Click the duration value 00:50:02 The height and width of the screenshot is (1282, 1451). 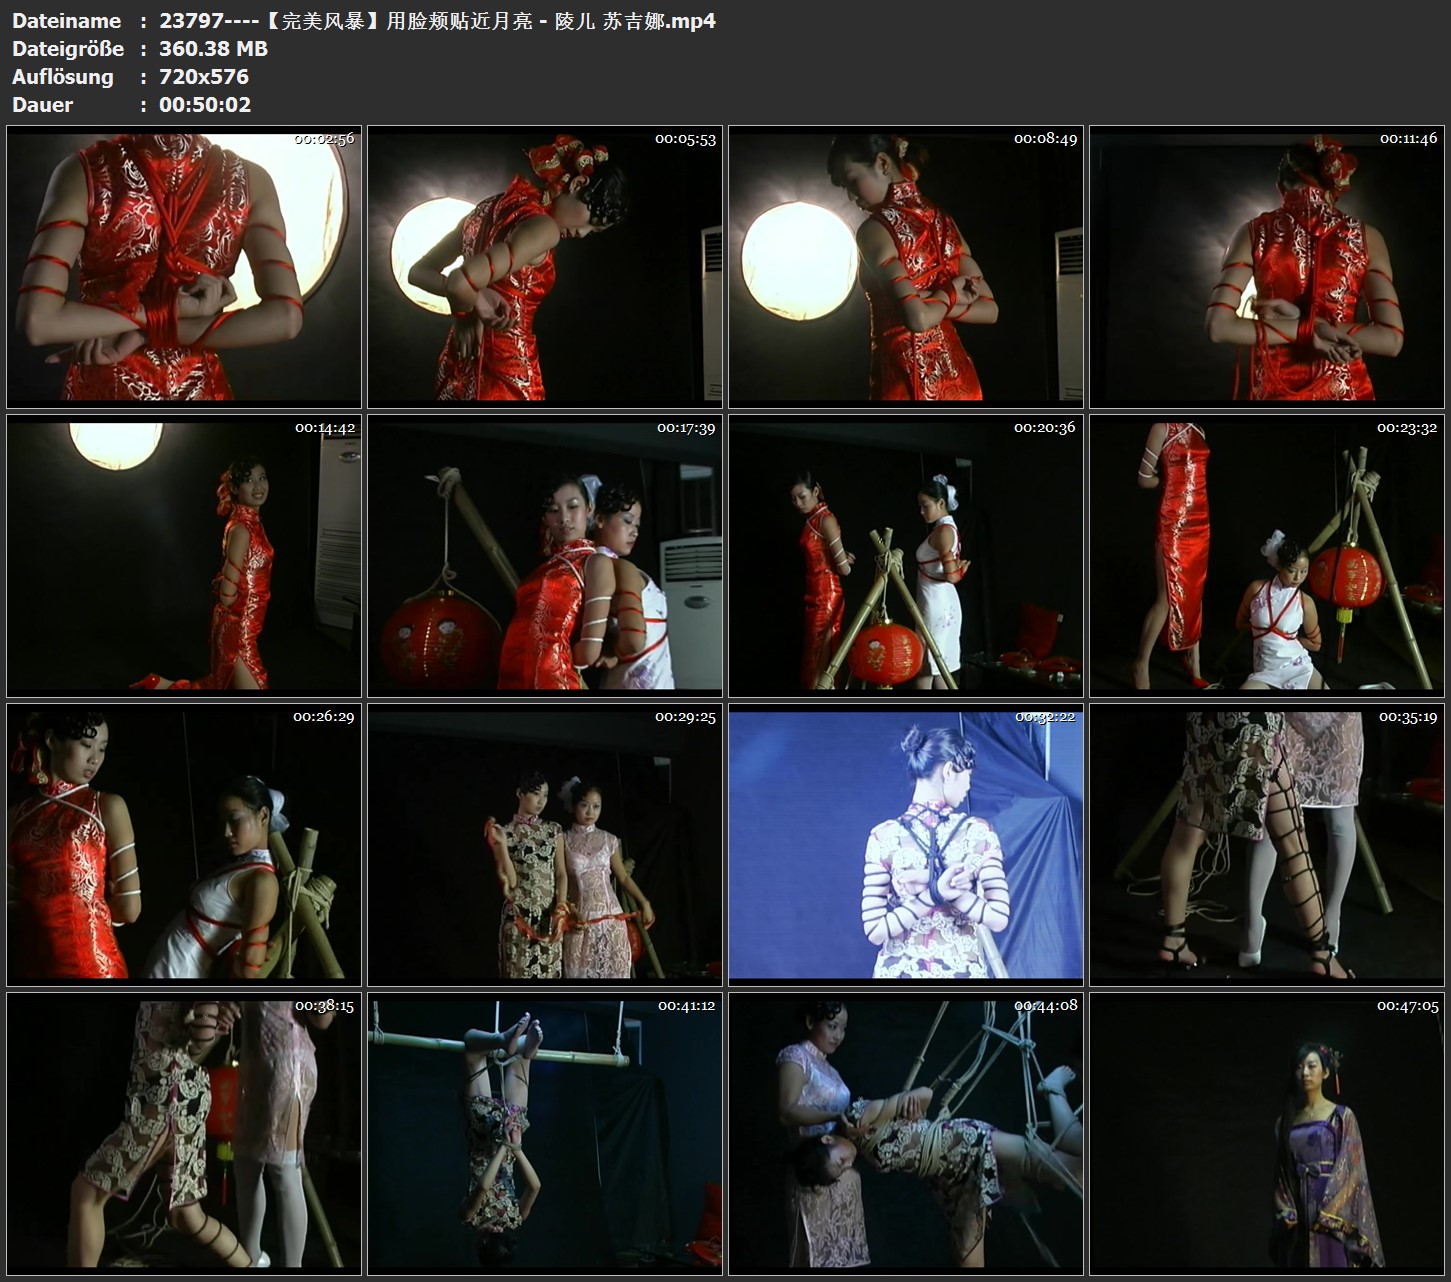pos(205,105)
